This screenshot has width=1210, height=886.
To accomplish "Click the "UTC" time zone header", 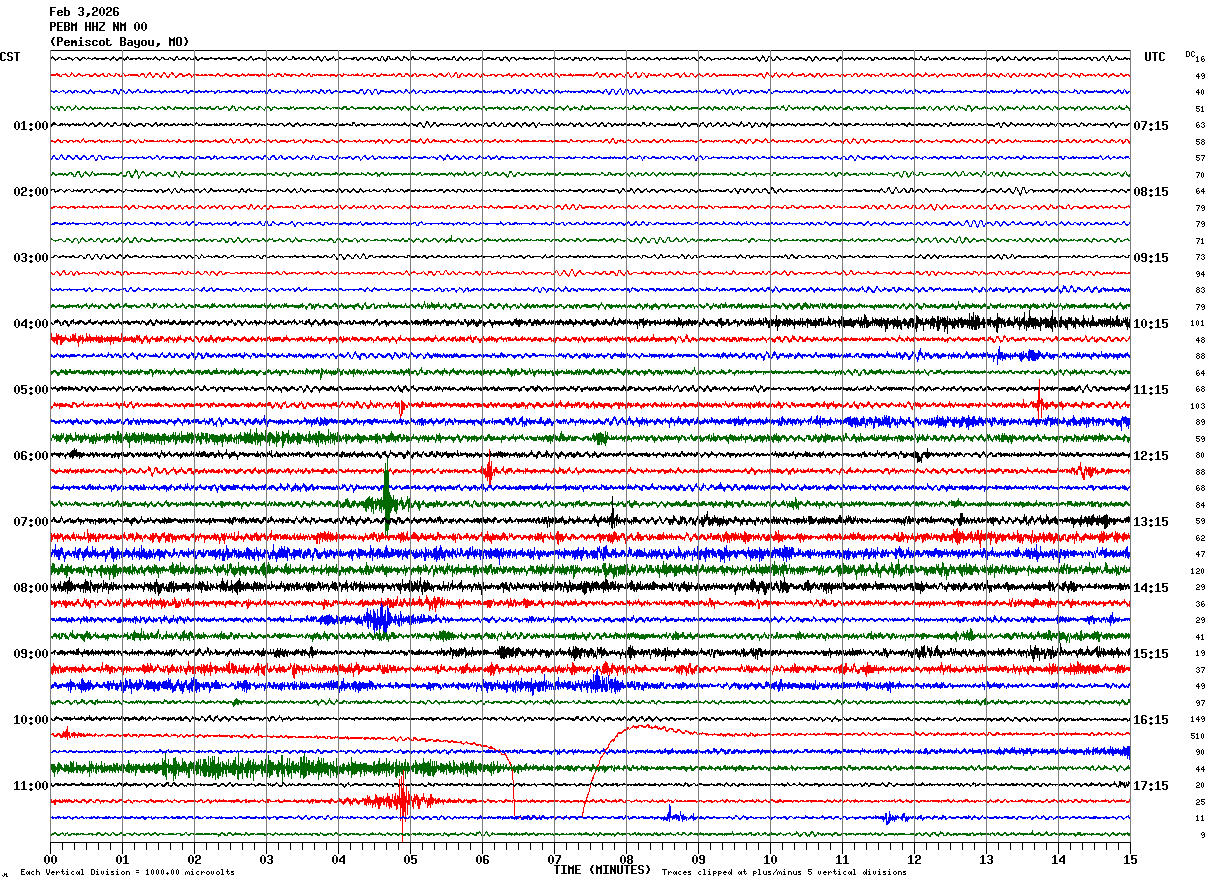I will pyautogui.click(x=1155, y=57).
